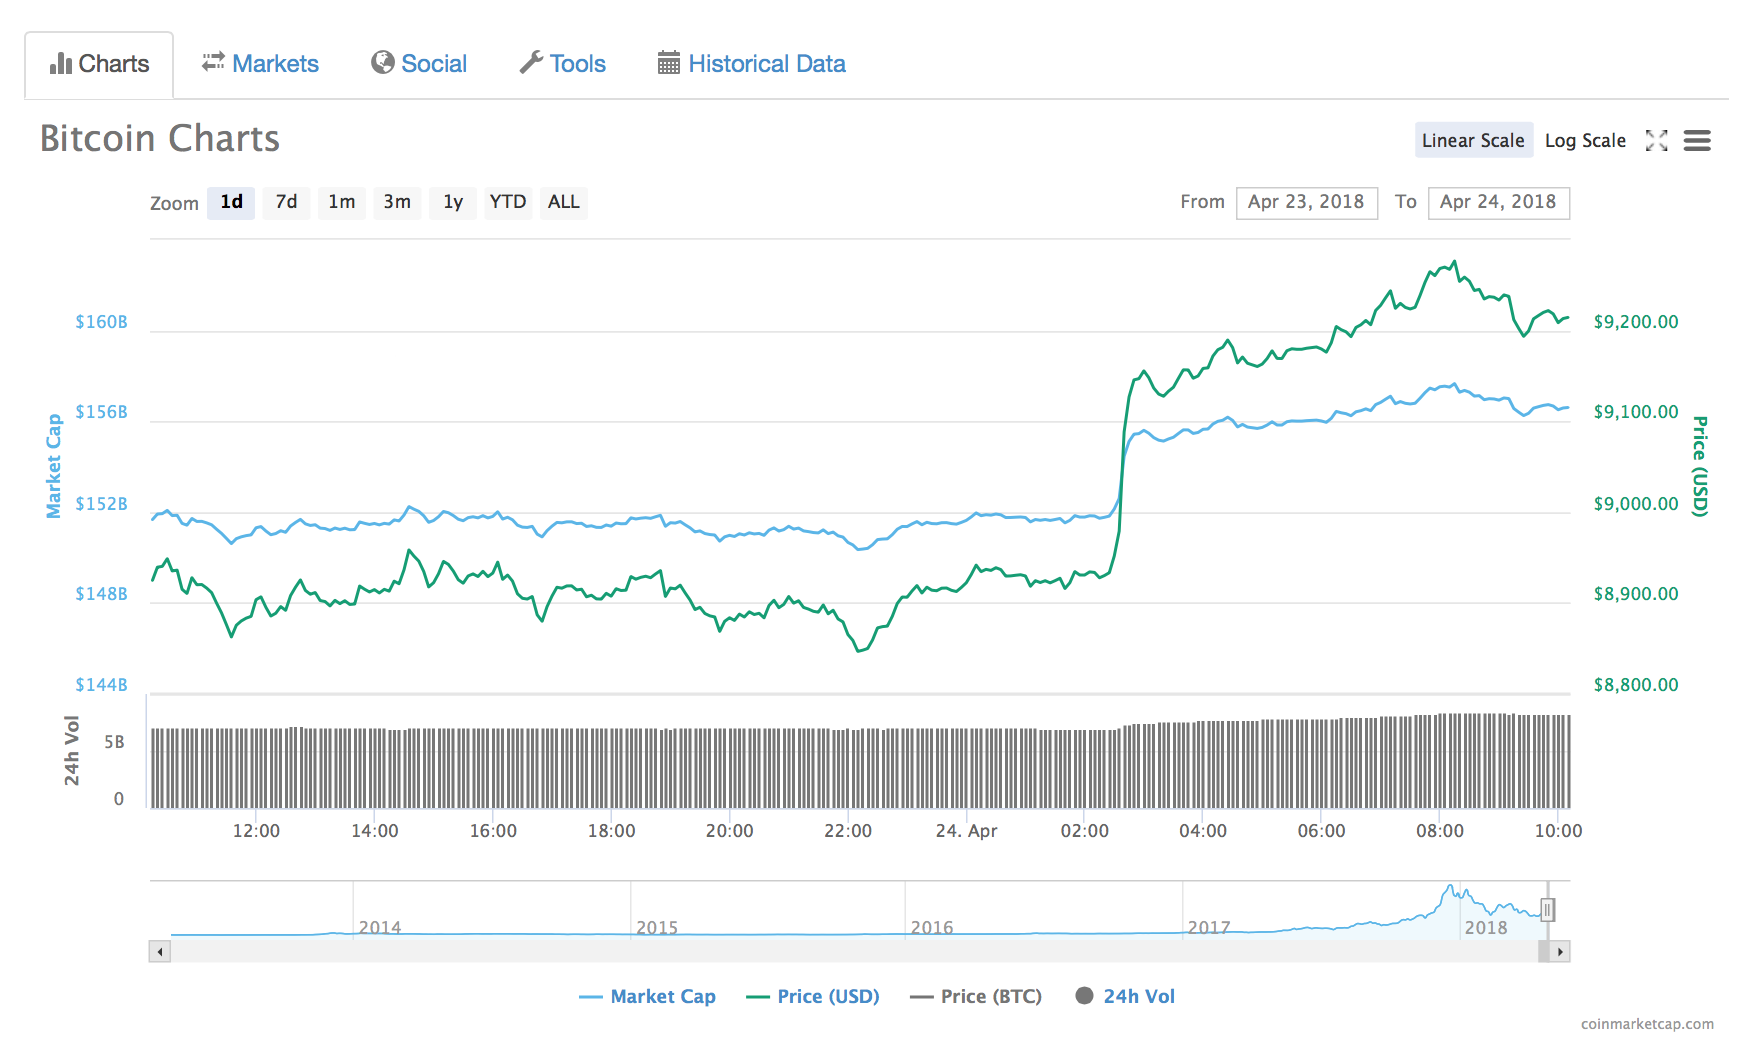Open the Charts tab

pos(99,64)
